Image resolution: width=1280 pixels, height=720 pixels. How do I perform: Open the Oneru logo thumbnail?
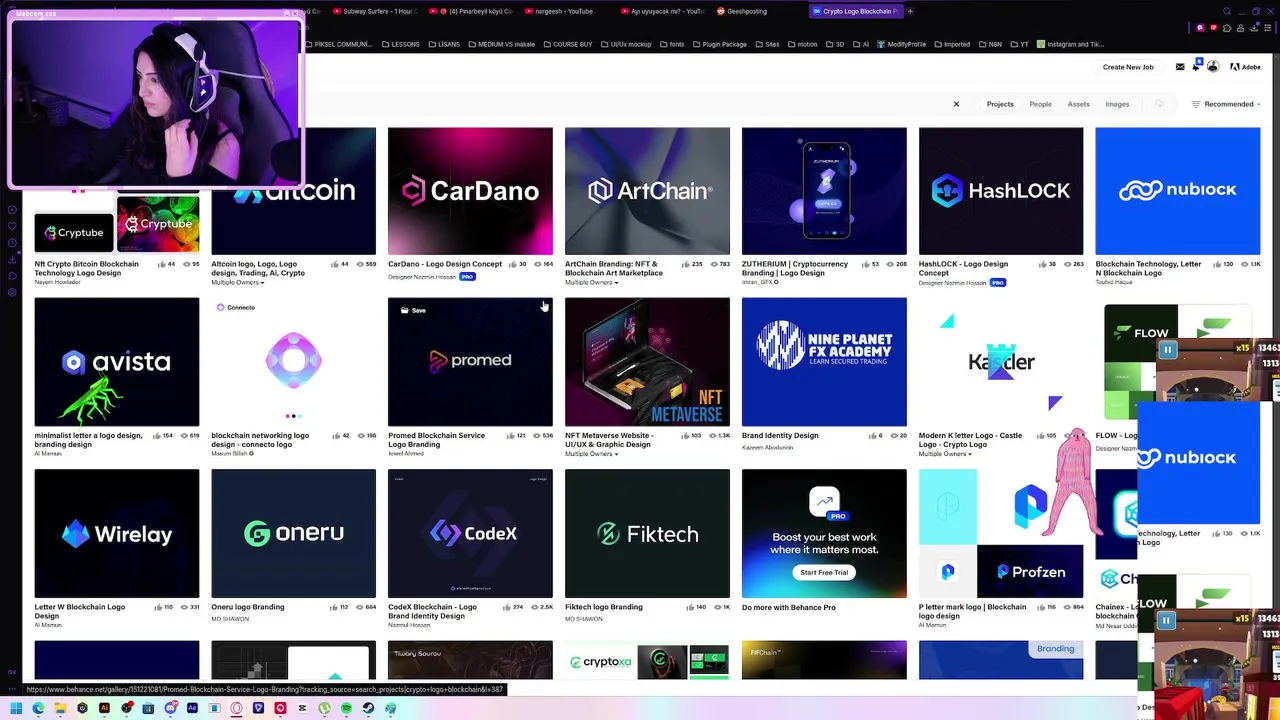(294, 534)
